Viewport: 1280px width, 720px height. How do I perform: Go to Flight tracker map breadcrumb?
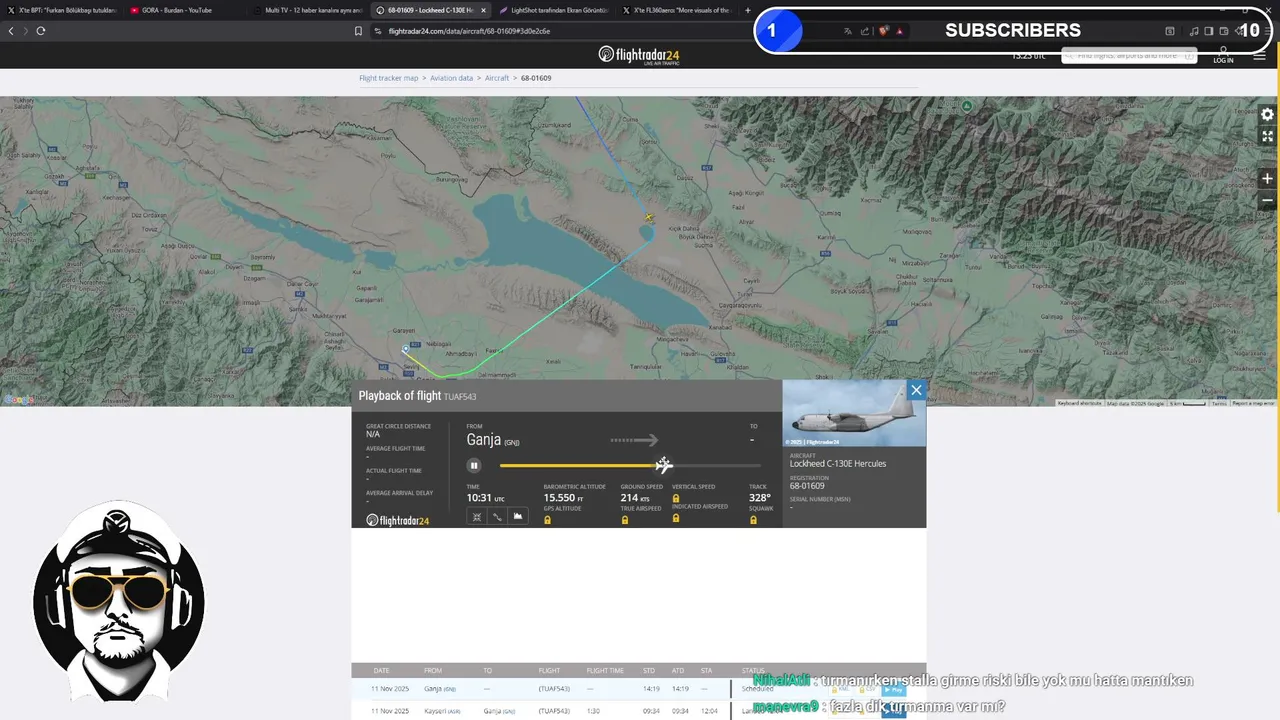pyautogui.click(x=389, y=78)
